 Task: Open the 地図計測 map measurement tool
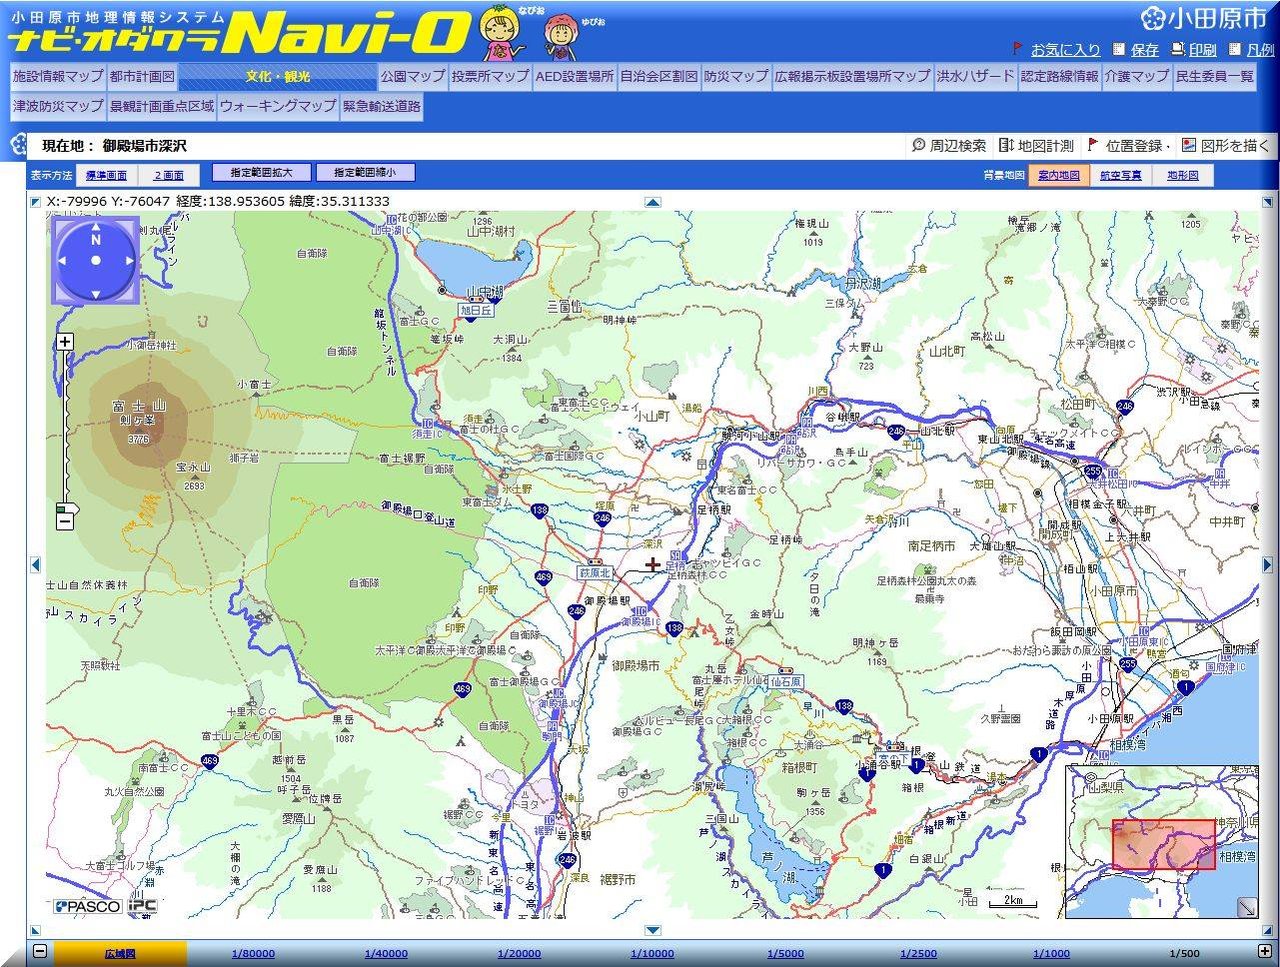click(1046, 146)
